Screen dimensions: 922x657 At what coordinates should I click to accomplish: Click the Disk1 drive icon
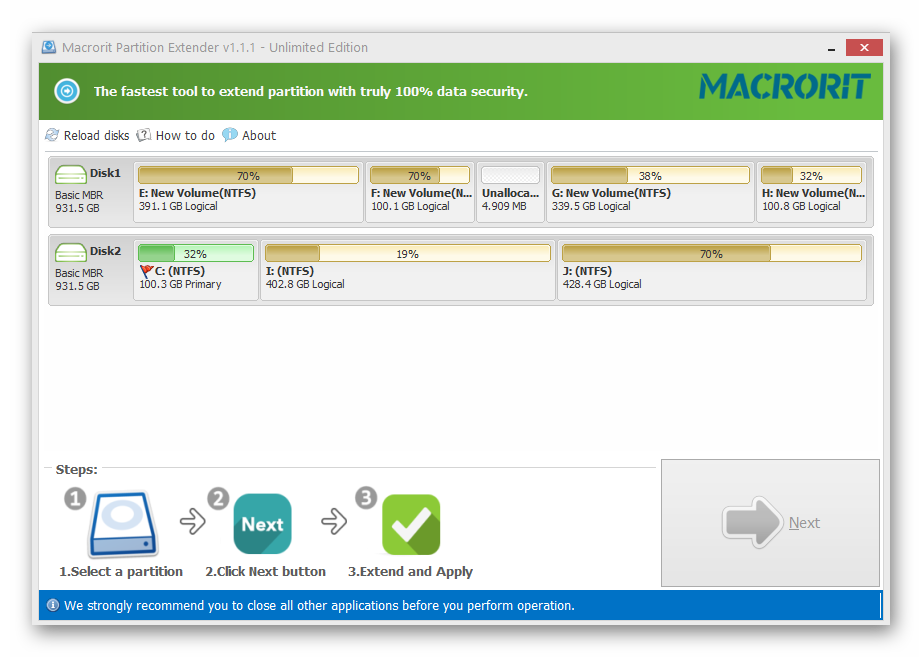click(71, 175)
